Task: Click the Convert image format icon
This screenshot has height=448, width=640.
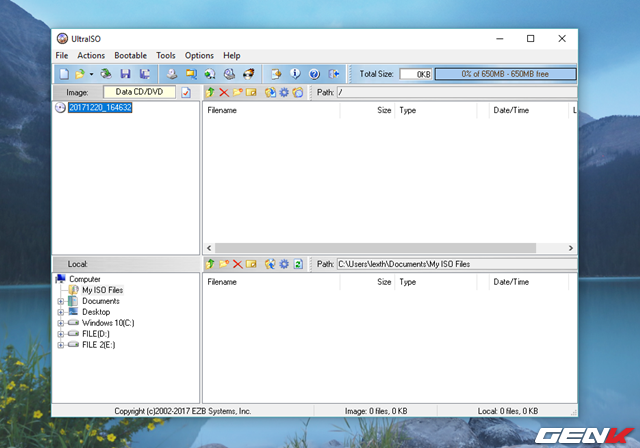Action: [x=210, y=74]
